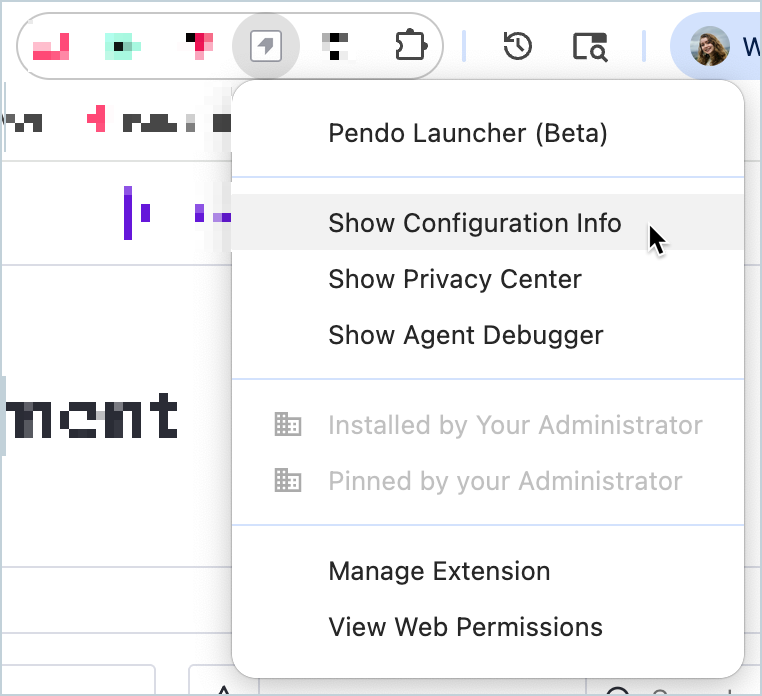
Task: Click the Pendo Launcher extension icon
Action: (x=266, y=46)
